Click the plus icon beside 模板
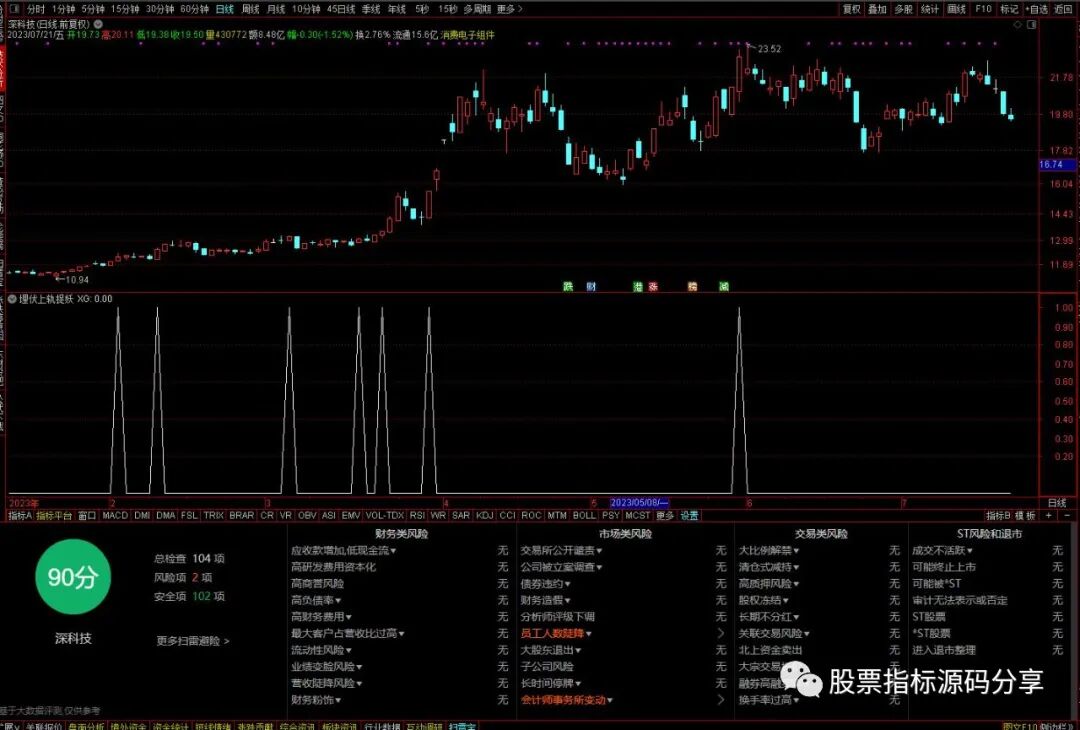This screenshot has height=730, width=1080. point(1048,515)
